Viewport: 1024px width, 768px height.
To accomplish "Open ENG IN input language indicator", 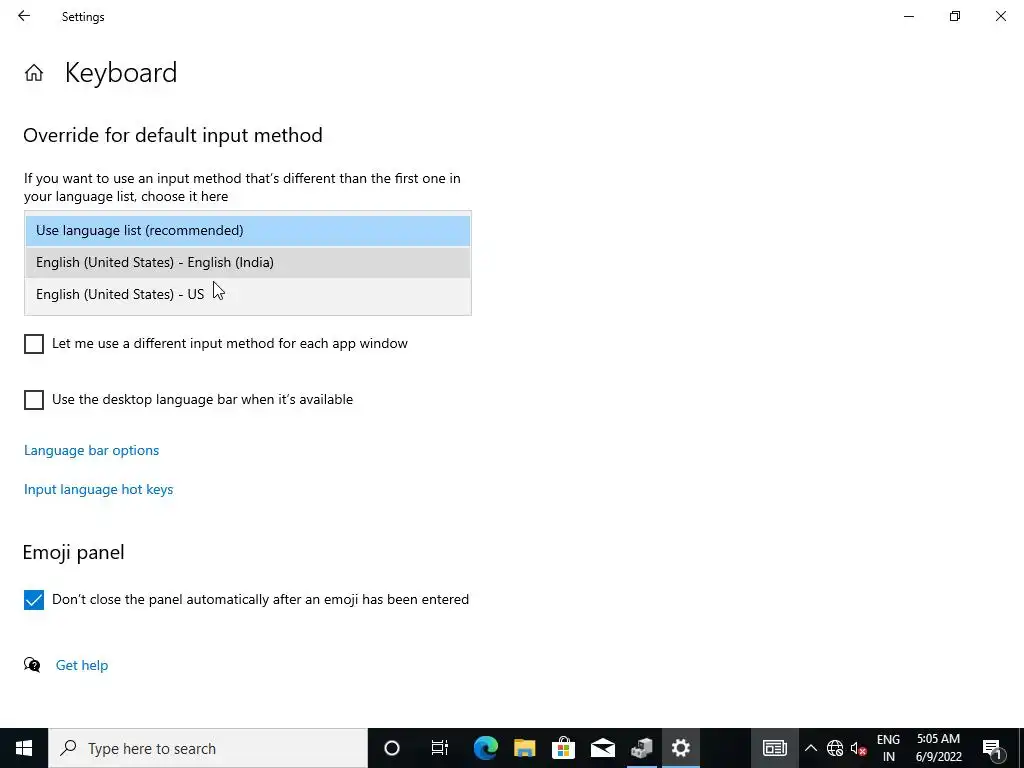I will [888, 748].
